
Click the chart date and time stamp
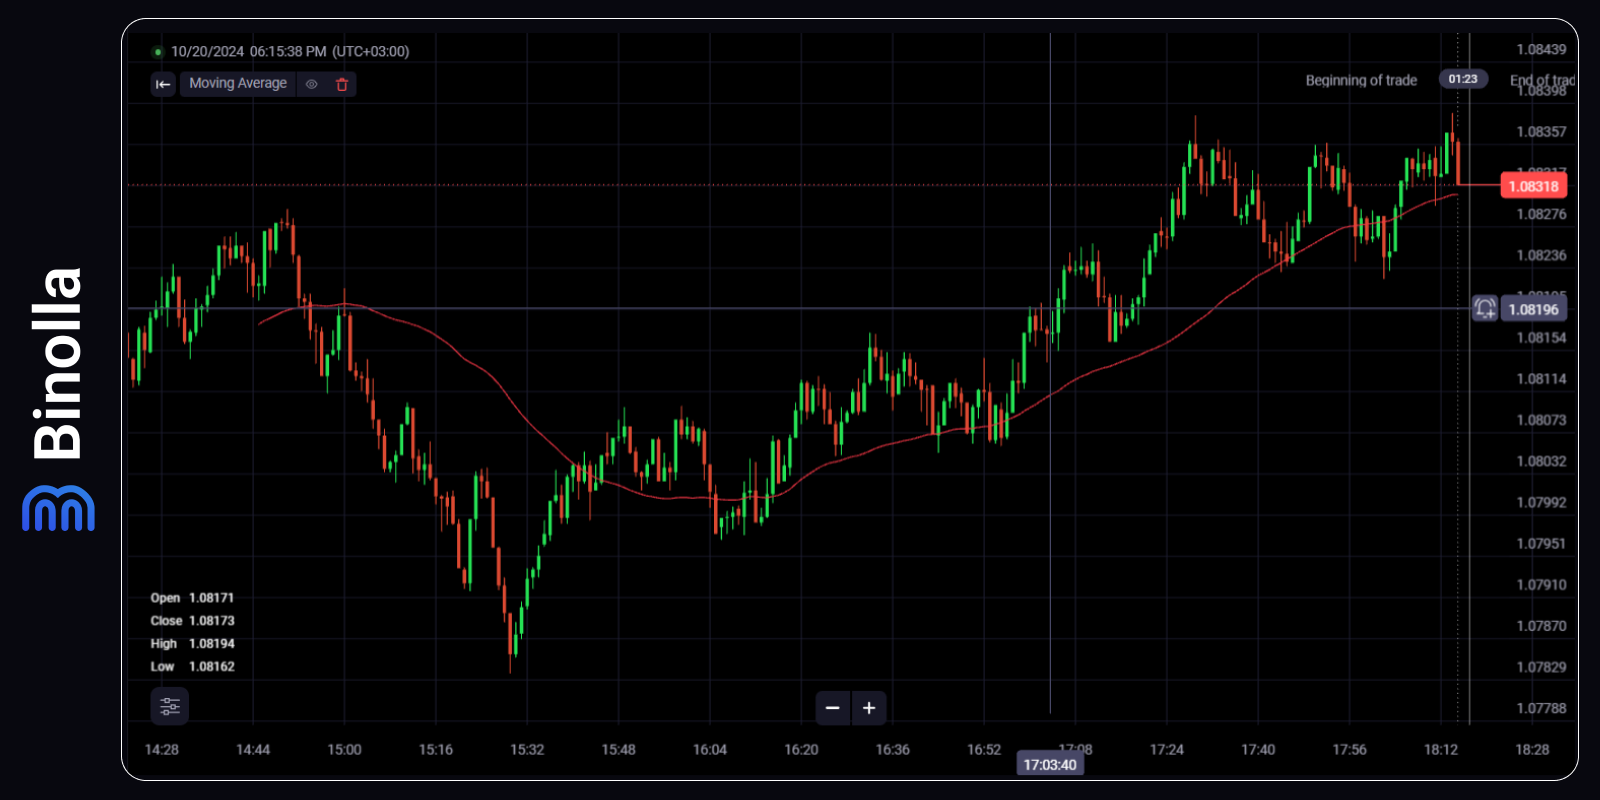(x=290, y=52)
